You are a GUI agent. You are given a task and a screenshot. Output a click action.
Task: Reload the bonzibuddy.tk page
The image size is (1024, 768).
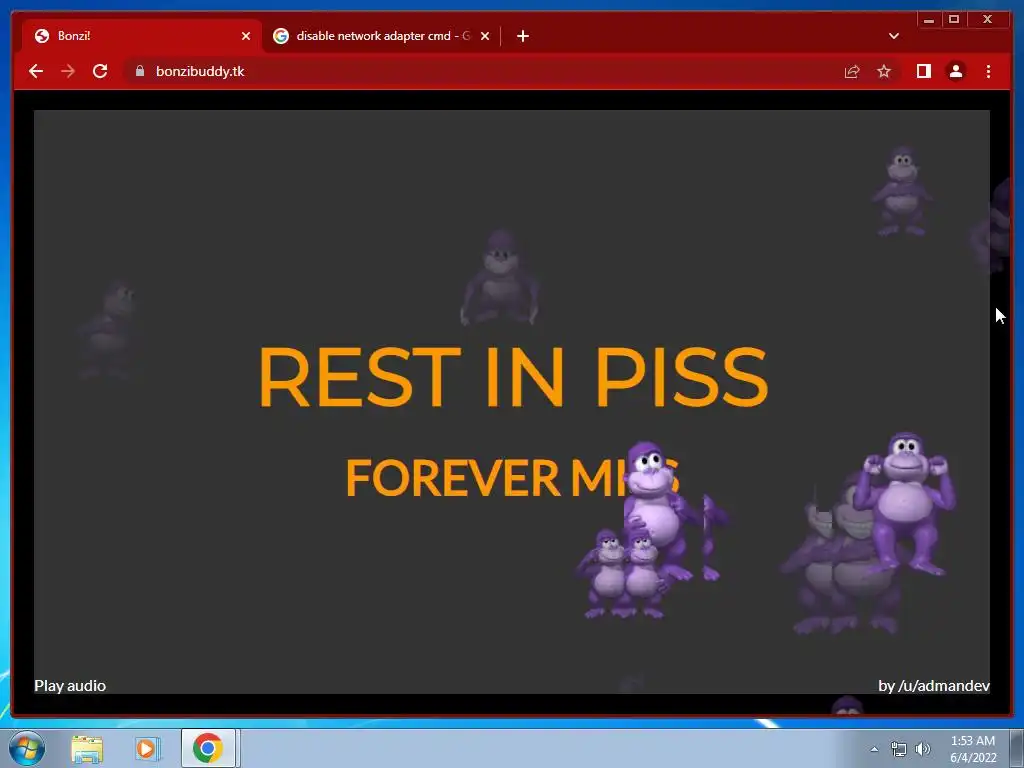(100, 71)
